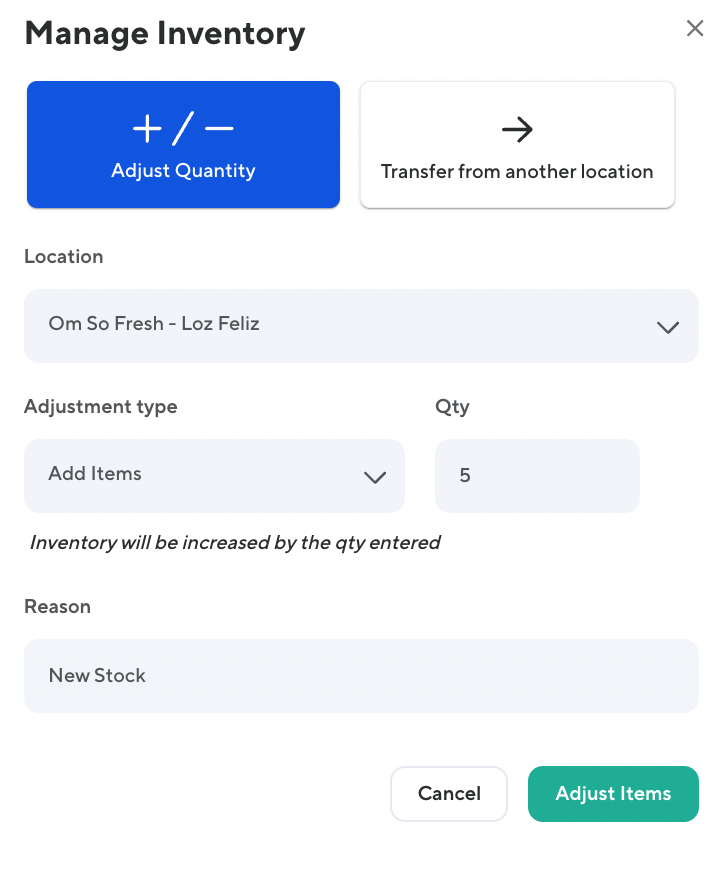Focus the Reason text field

coord(361,676)
